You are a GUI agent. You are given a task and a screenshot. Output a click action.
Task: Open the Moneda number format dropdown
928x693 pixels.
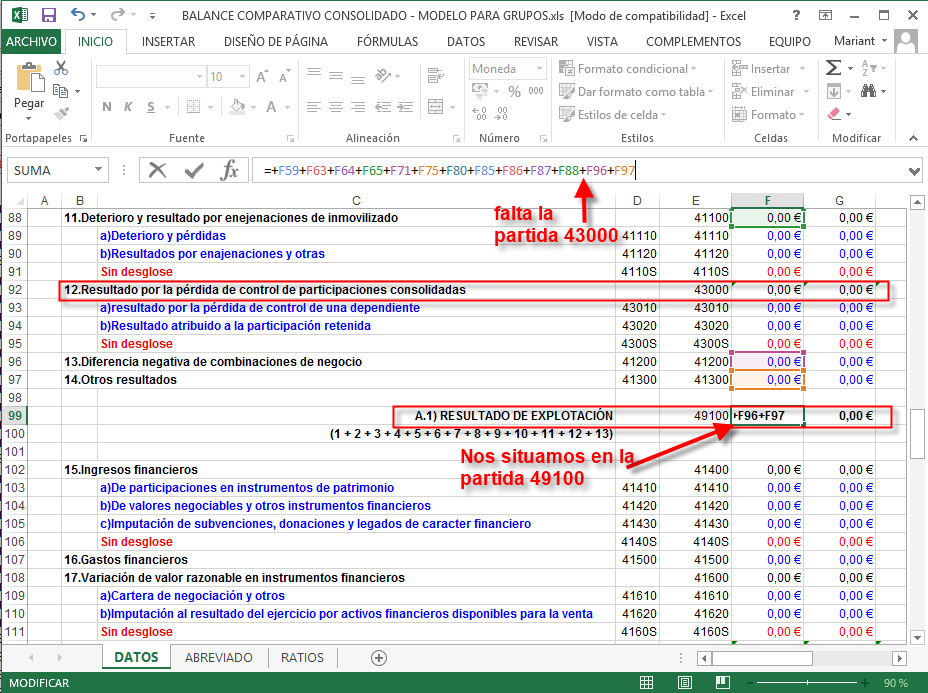(539, 69)
